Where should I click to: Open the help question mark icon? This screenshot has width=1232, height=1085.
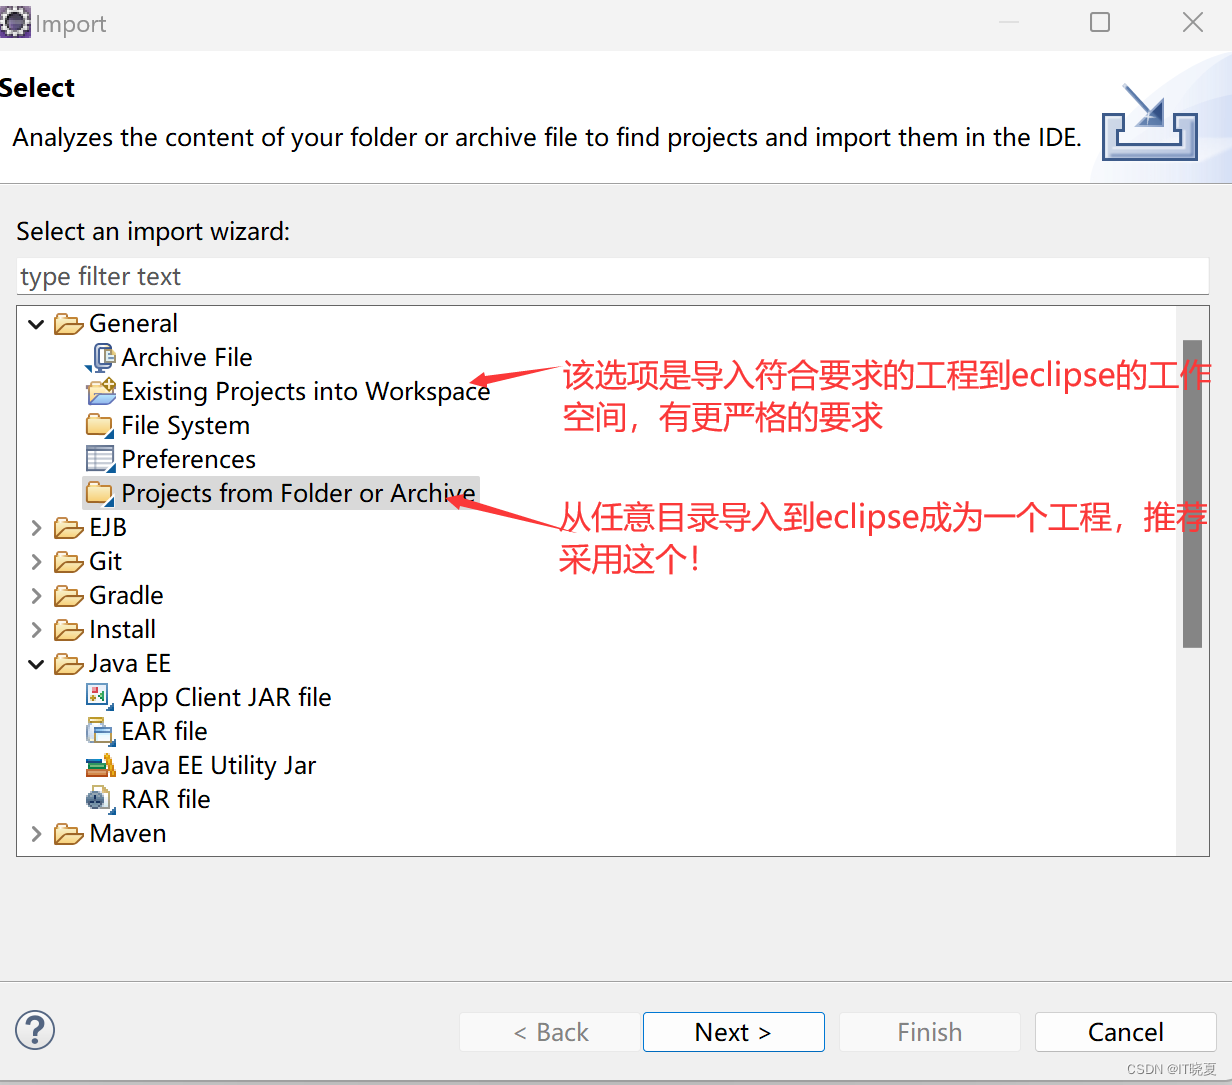pyautogui.click(x=35, y=1030)
